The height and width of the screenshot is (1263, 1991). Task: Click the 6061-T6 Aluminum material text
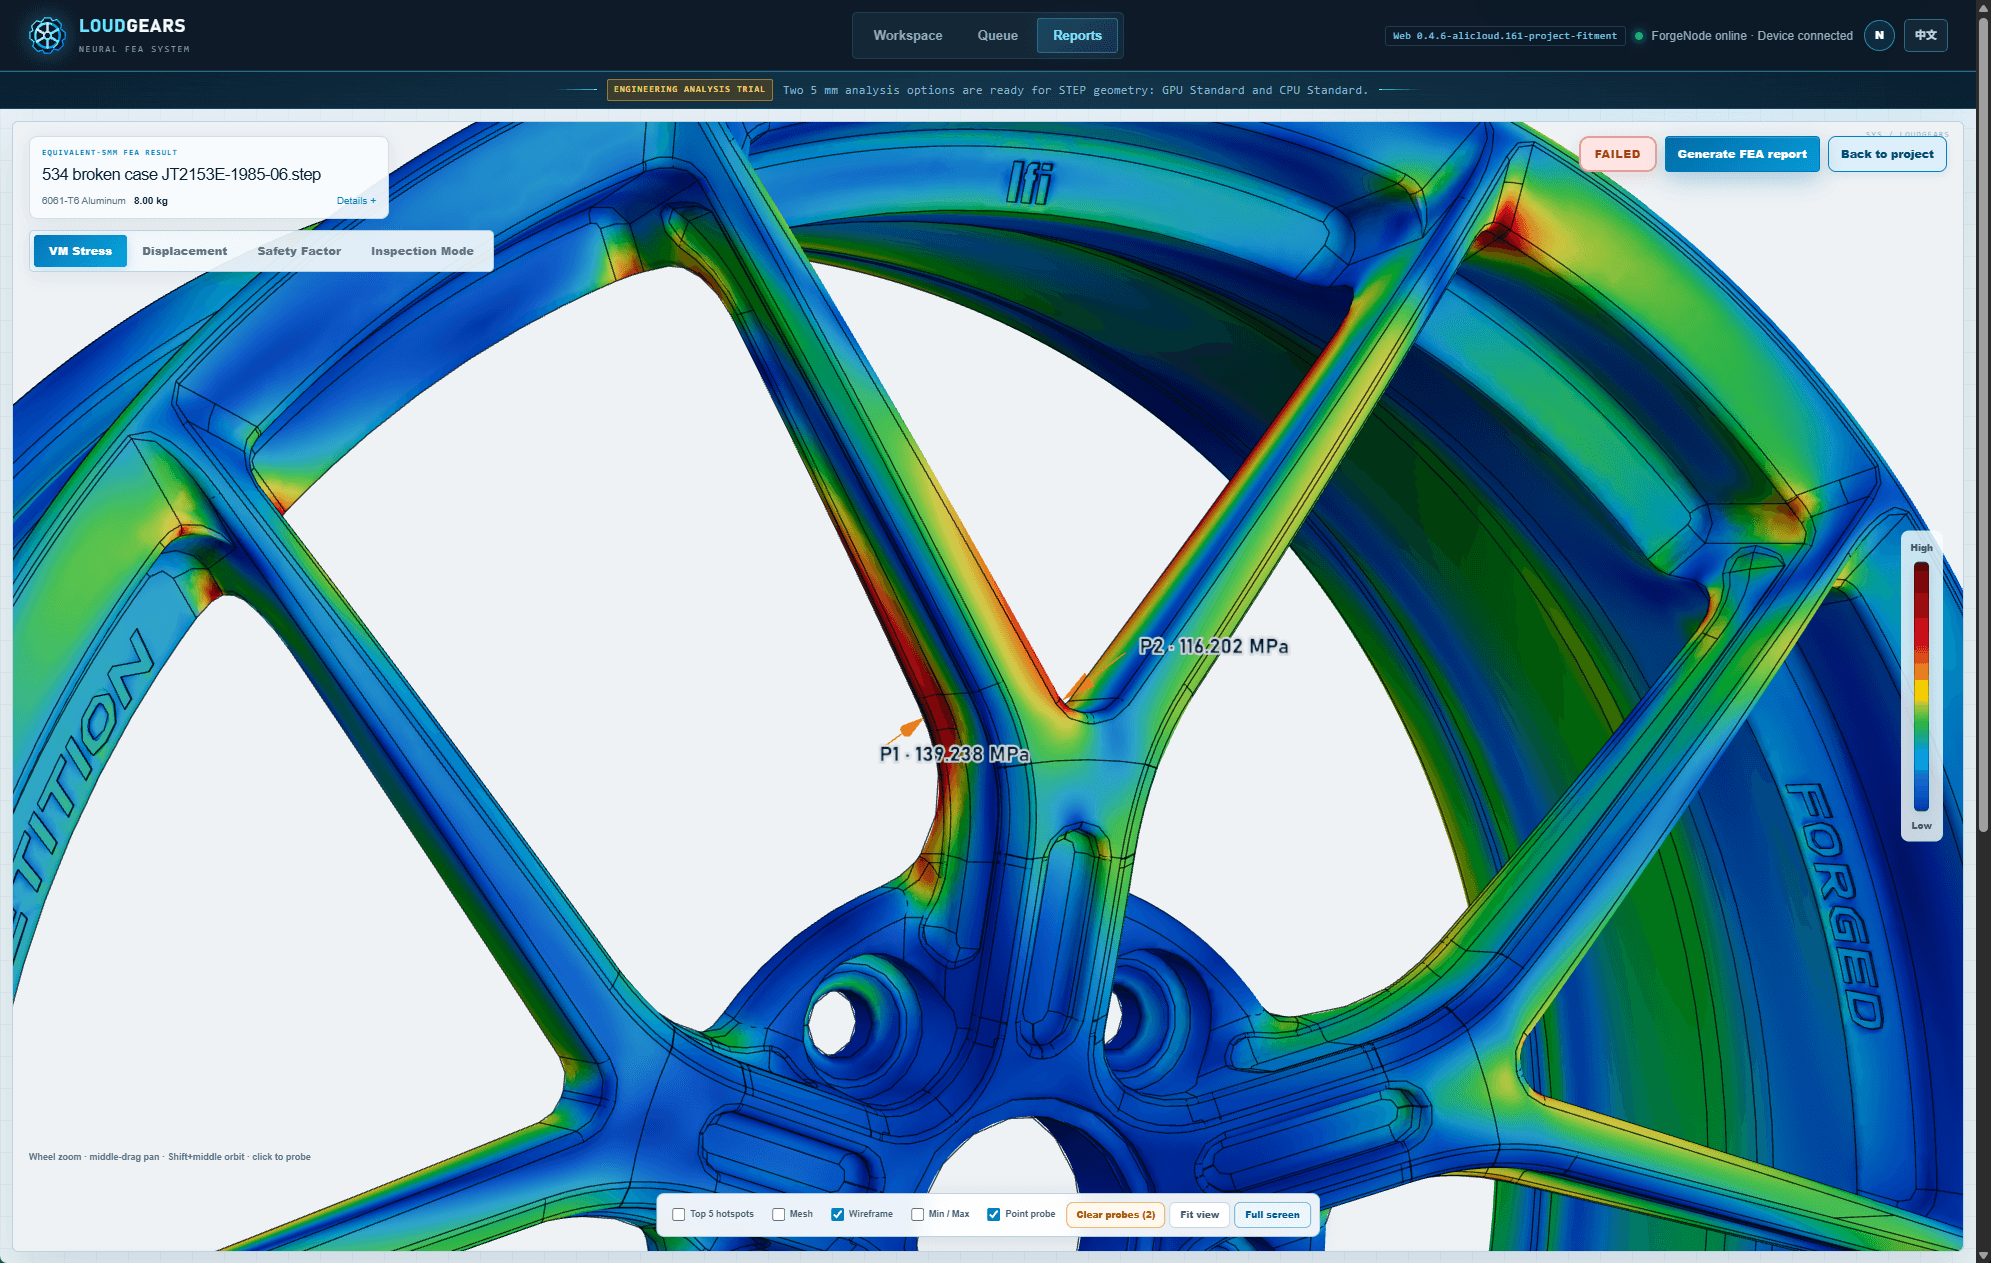click(x=83, y=201)
